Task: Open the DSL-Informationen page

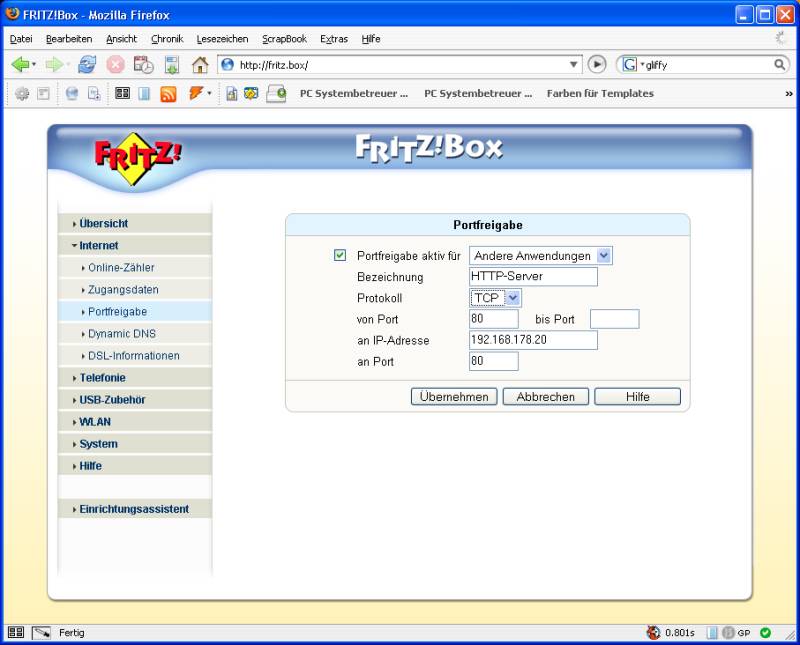Action: click(x=134, y=356)
